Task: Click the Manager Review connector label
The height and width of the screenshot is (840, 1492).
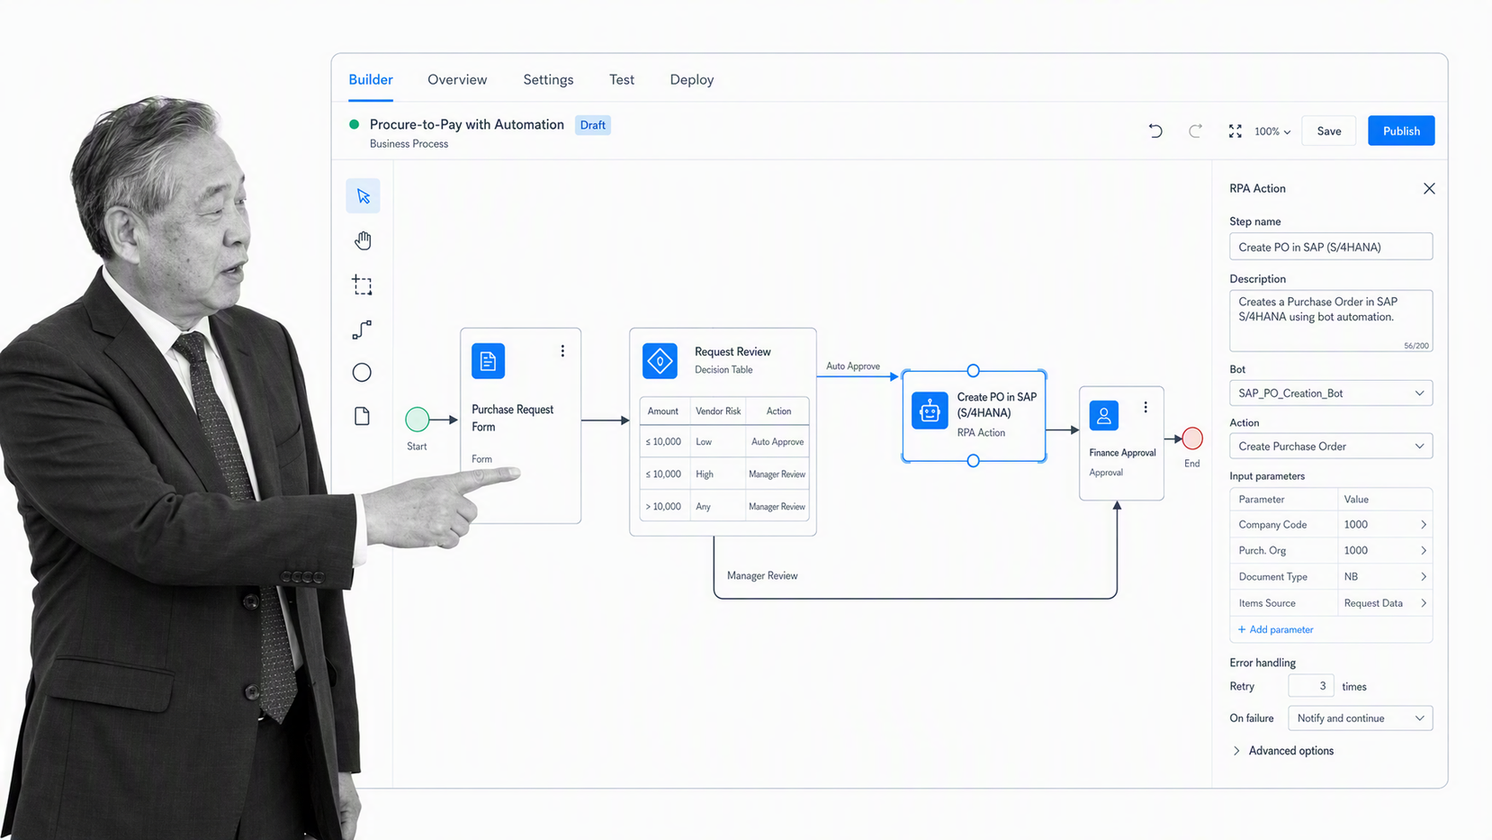Action: coord(762,576)
